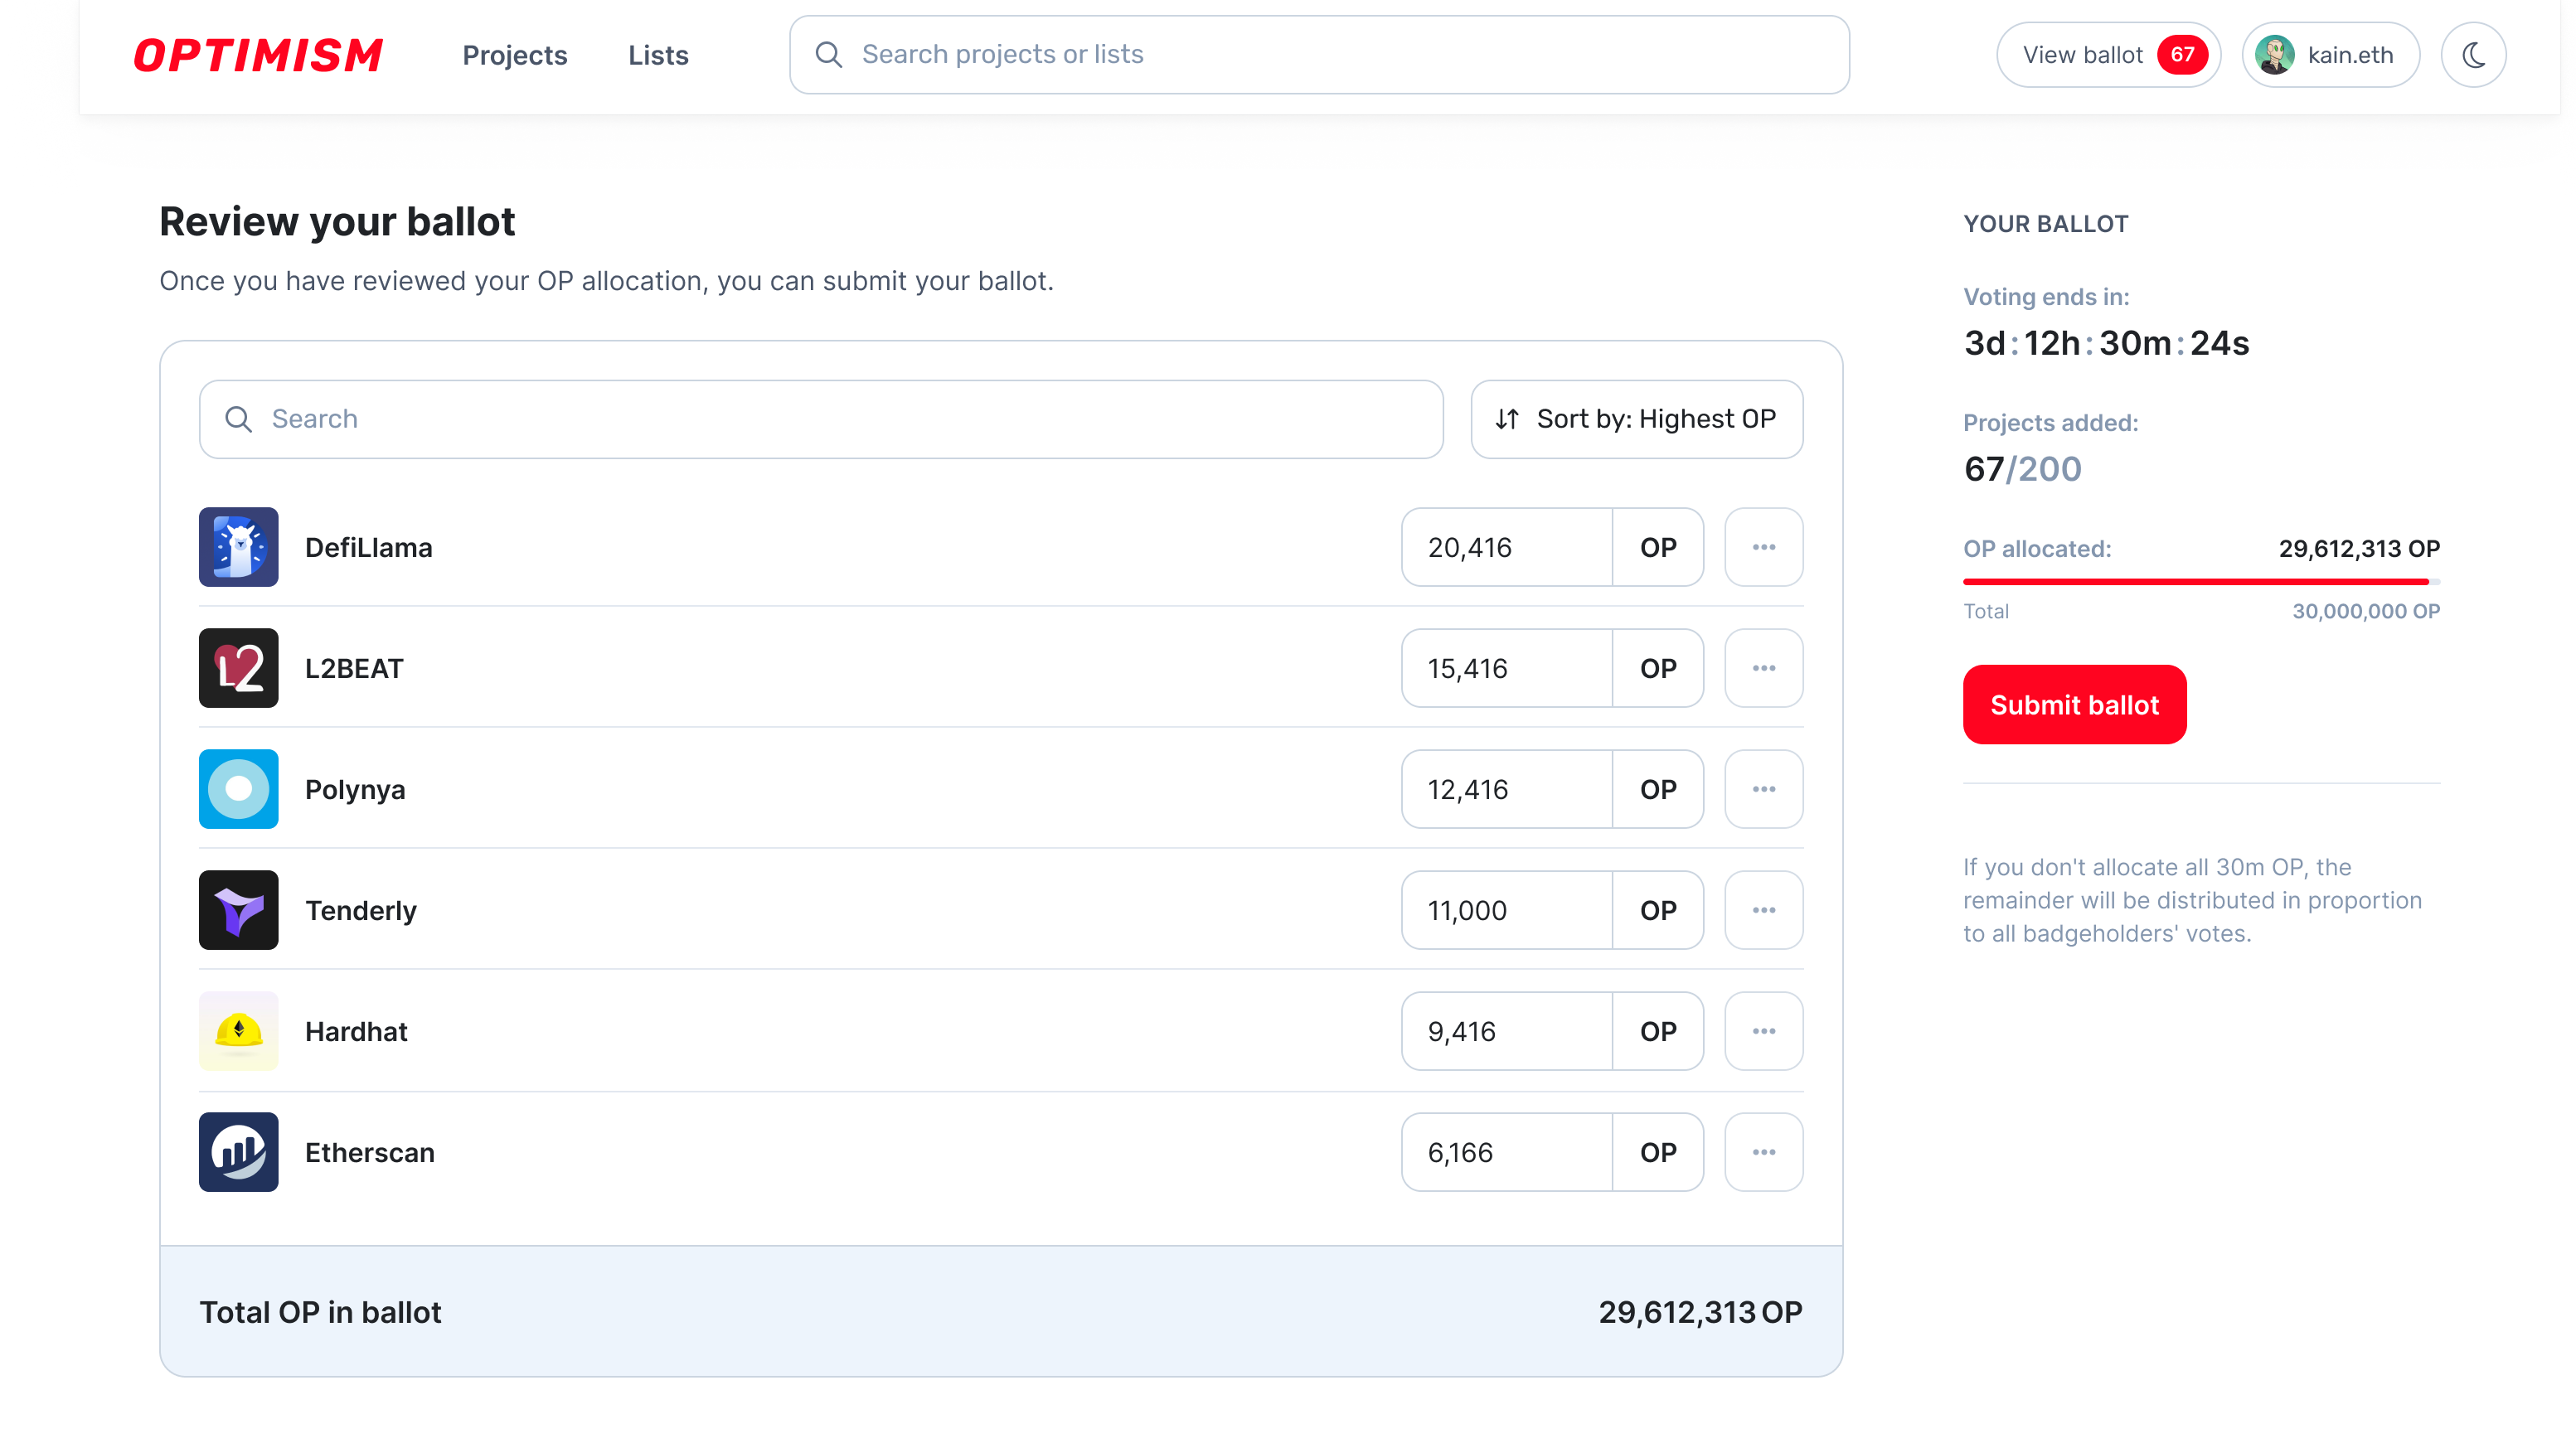Focus the ballot Search input
The width and height of the screenshot is (2576, 1453).
821,419
